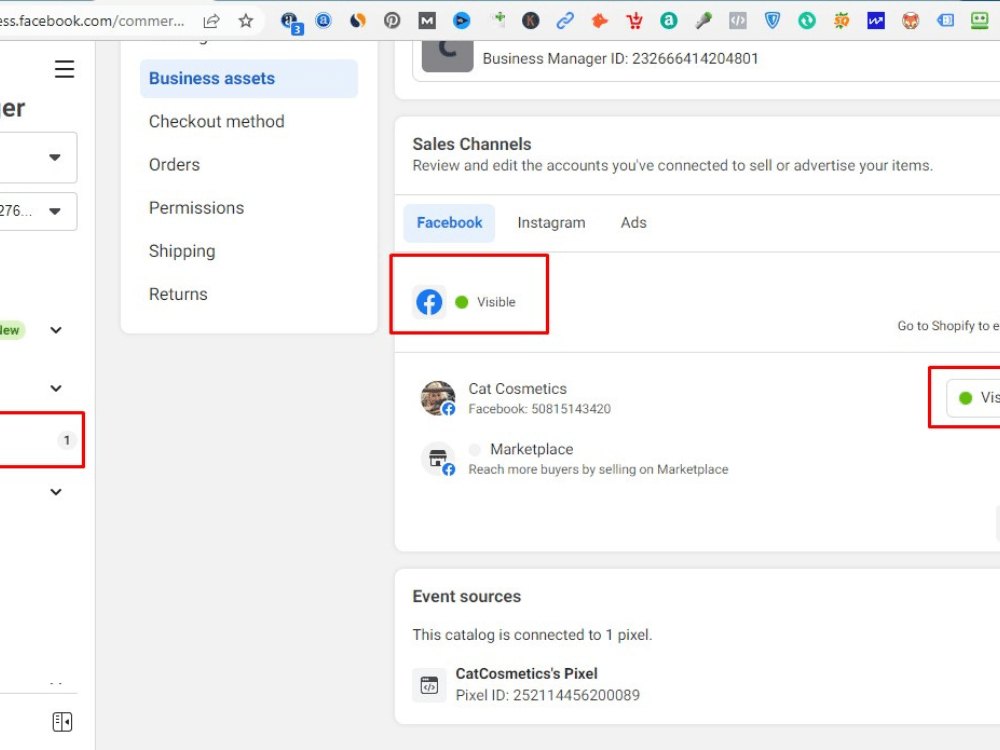
Task: Click the blue shield extension icon
Action: point(772,21)
